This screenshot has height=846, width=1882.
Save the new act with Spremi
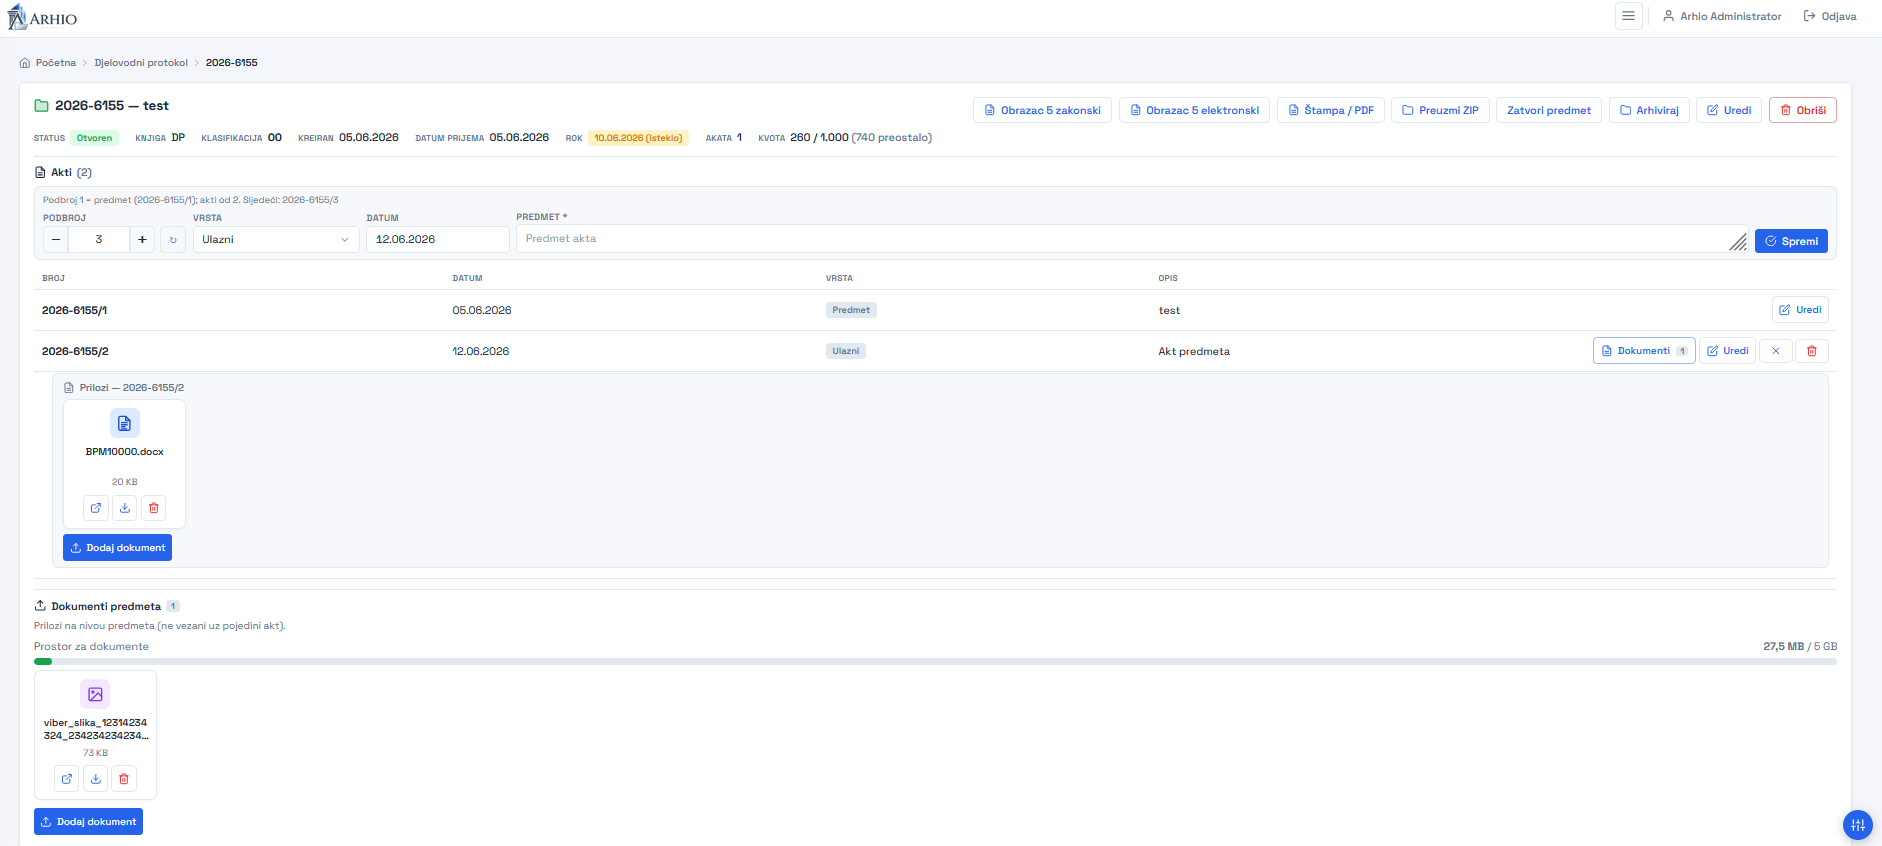(1791, 241)
